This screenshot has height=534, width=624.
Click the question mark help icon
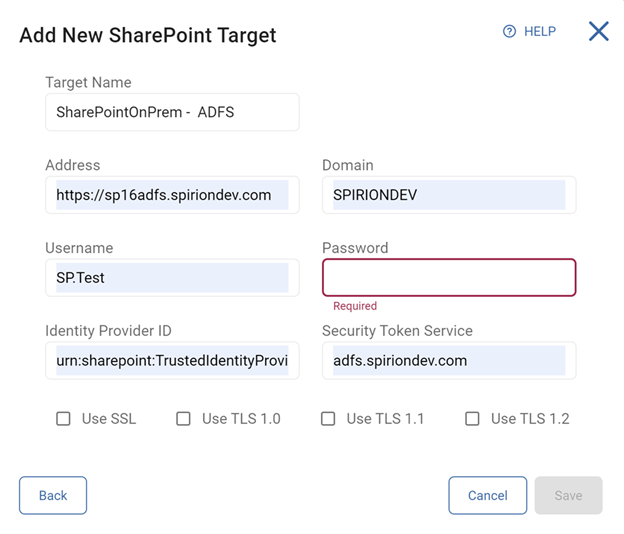click(510, 32)
